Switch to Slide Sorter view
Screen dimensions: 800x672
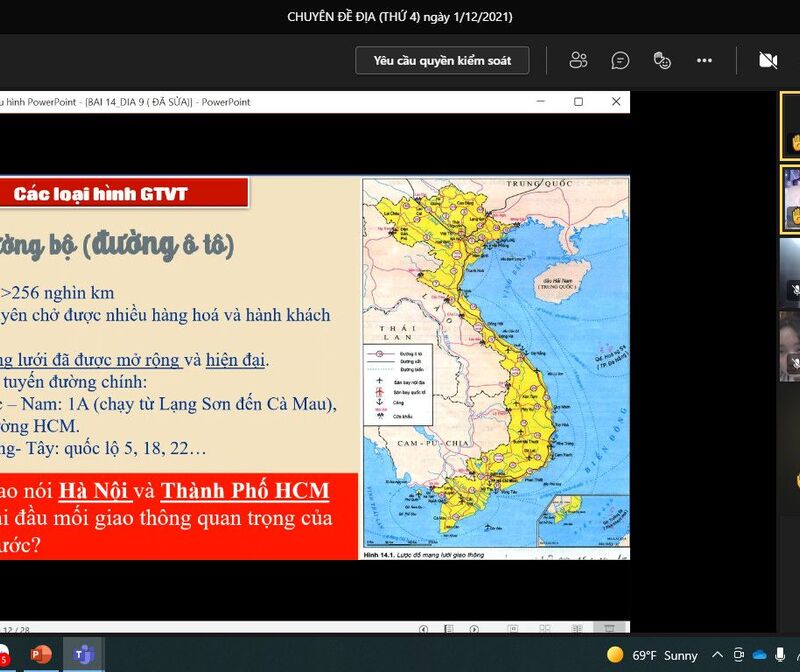pos(543,629)
